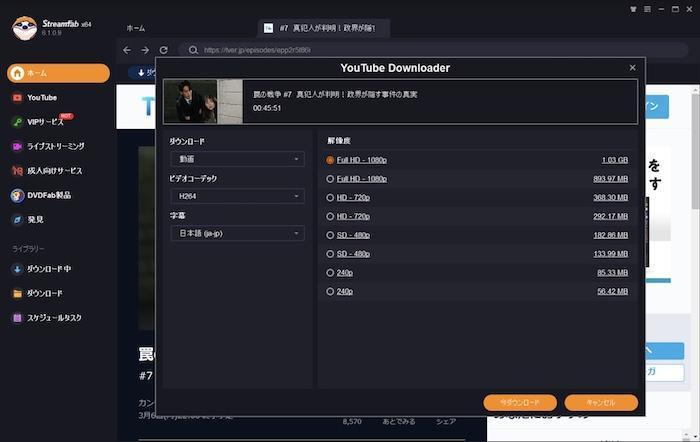Click the 368.30 MB size link
Image resolution: width=700 pixels, height=442 pixels.
click(610, 197)
